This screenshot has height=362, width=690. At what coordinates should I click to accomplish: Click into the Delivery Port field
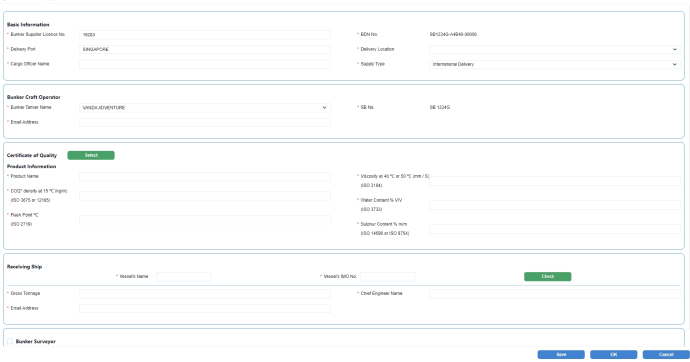(205, 49)
